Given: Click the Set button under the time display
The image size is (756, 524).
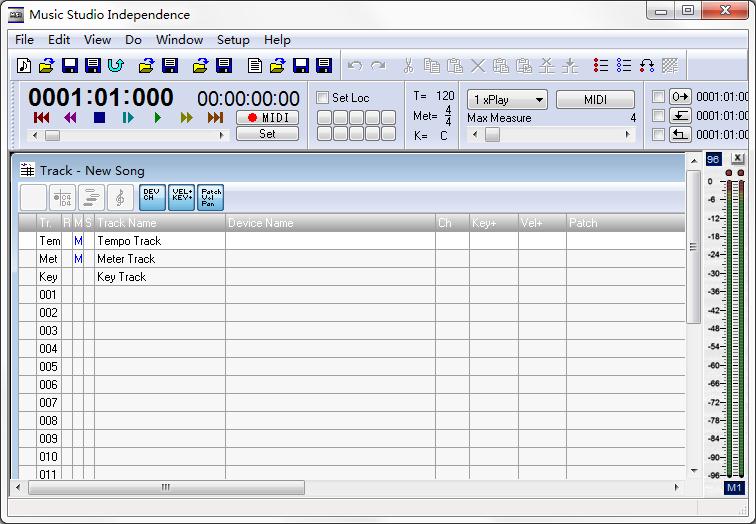Looking at the screenshot, I should point(267,134).
